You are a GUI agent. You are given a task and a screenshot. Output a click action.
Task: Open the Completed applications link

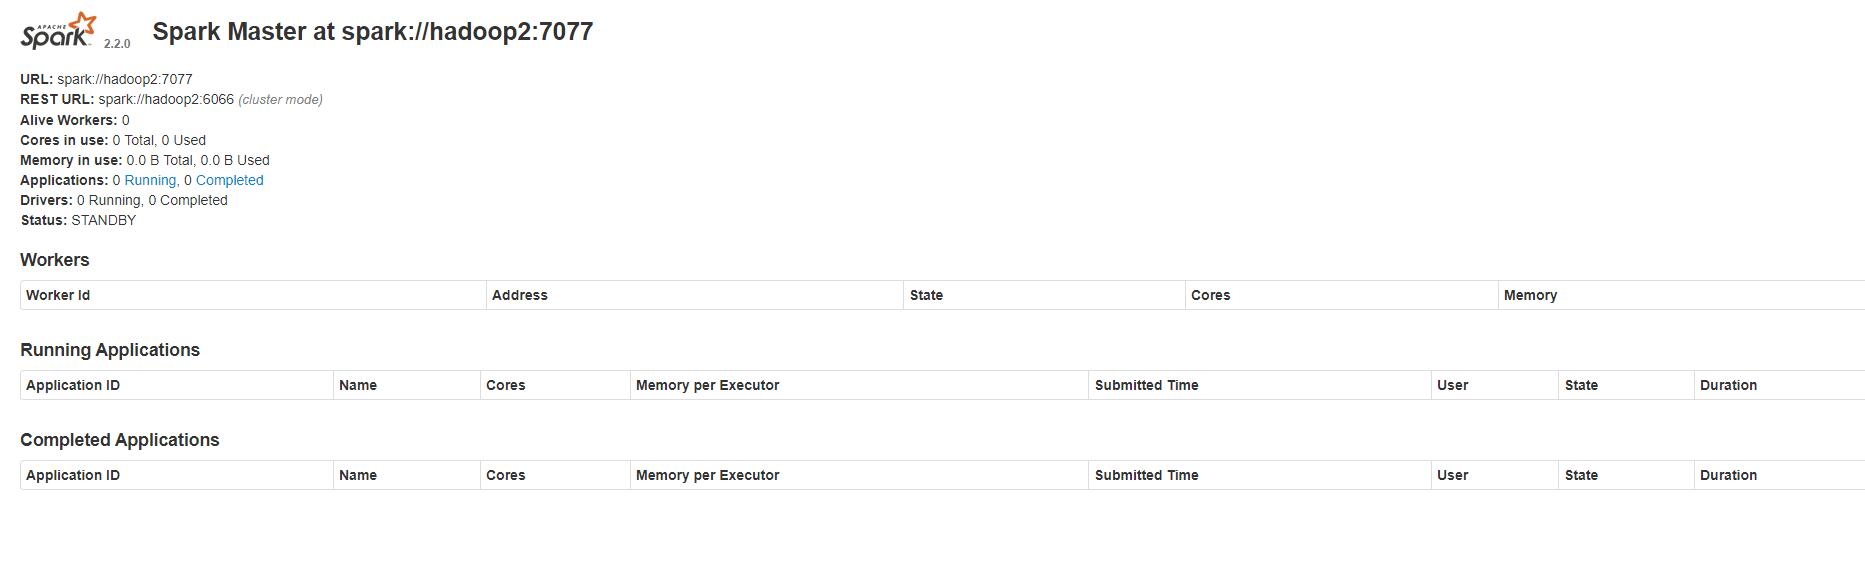click(230, 180)
